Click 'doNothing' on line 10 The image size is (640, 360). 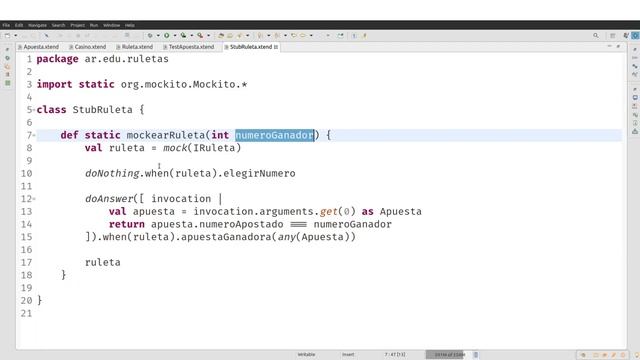(x=112, y=173)
